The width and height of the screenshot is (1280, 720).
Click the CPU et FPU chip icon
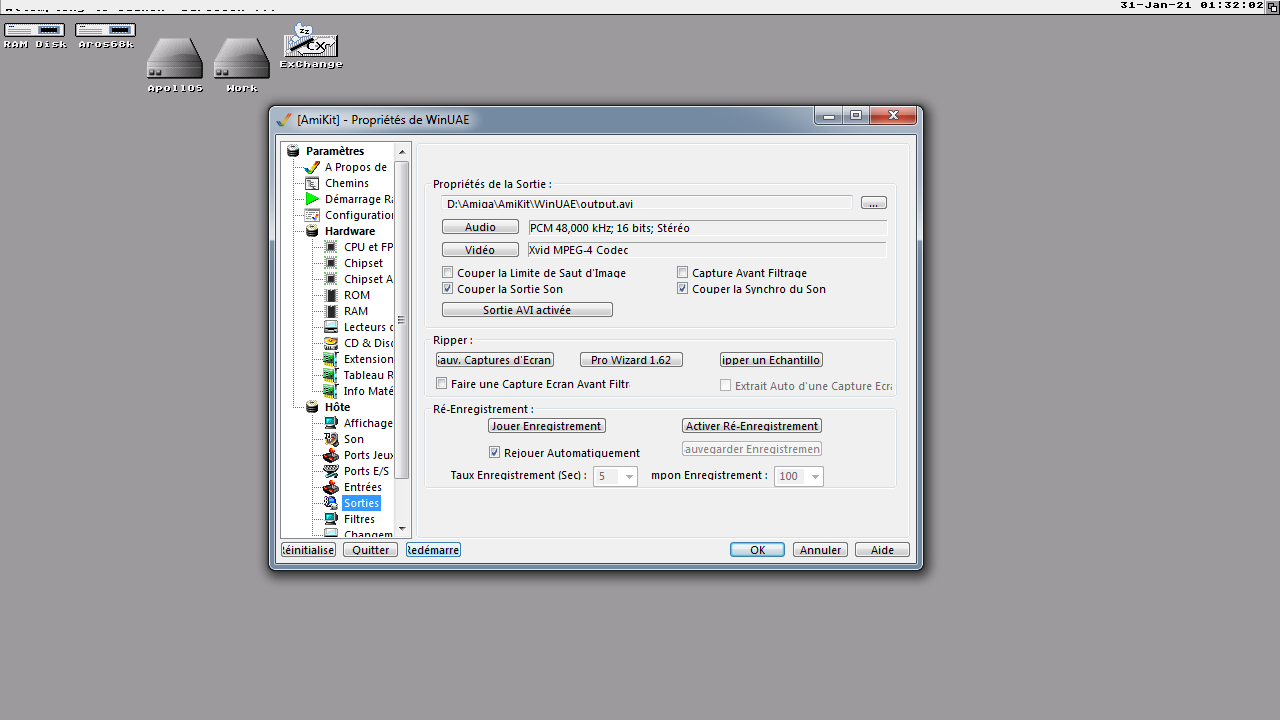click(x=331, y=247)
